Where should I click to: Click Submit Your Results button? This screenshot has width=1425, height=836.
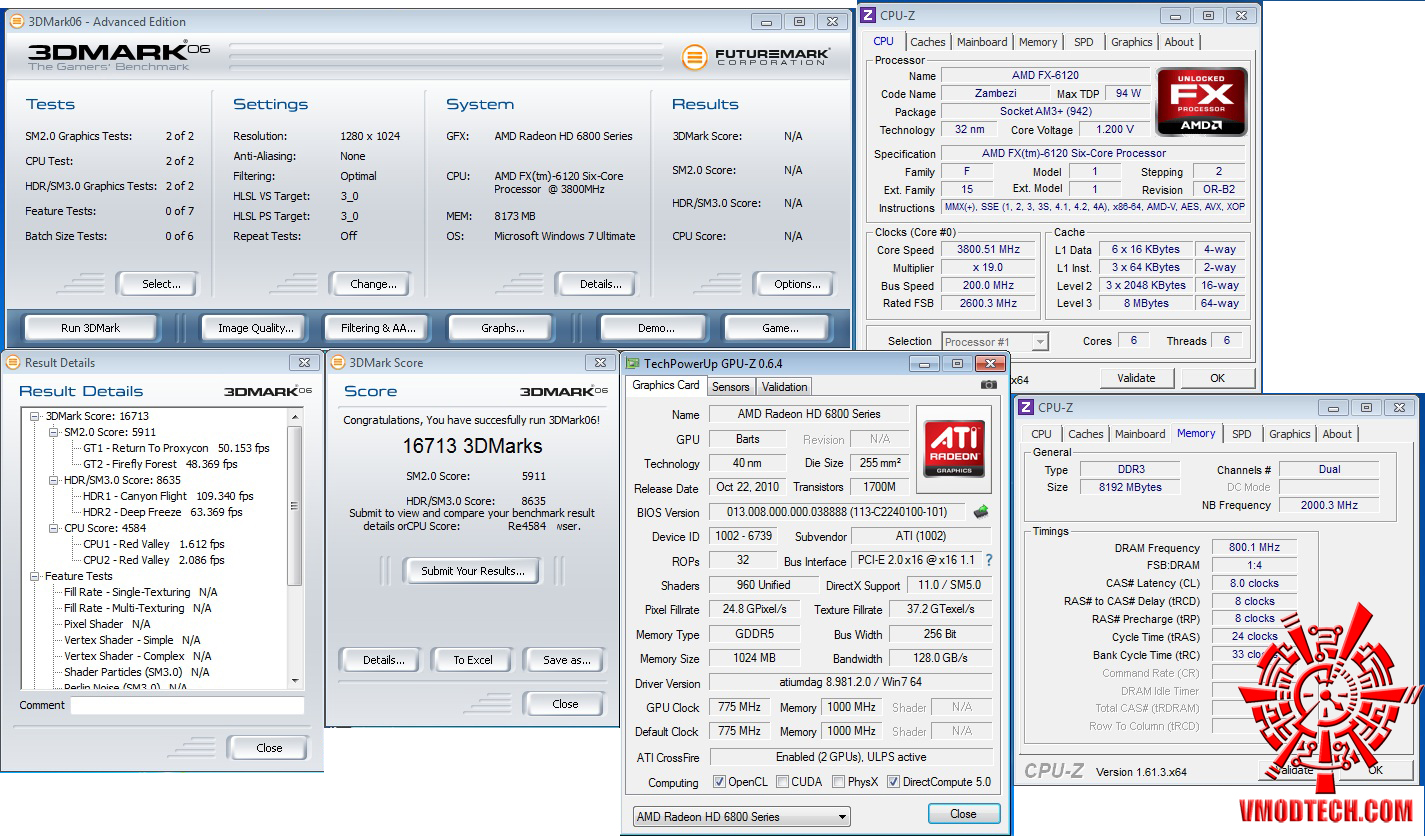[471, 571]
